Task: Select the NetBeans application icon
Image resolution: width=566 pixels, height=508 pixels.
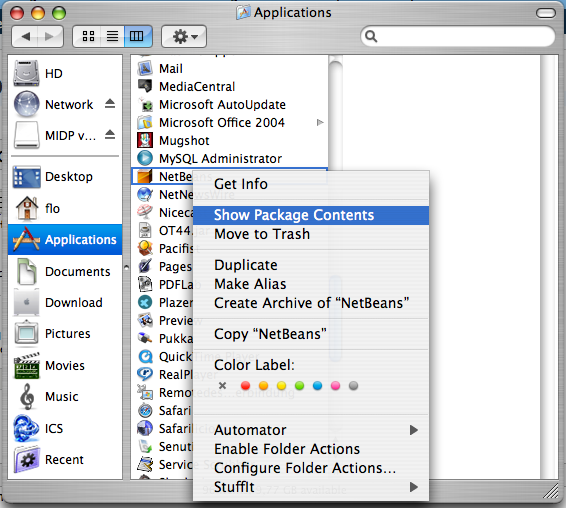Action: pos(145,177)
